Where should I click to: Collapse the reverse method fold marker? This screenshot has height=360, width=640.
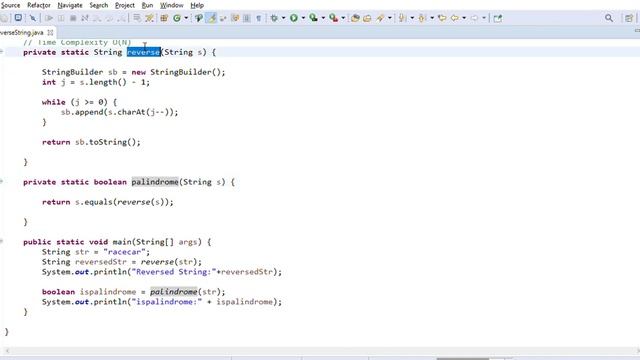click(2, 51)
